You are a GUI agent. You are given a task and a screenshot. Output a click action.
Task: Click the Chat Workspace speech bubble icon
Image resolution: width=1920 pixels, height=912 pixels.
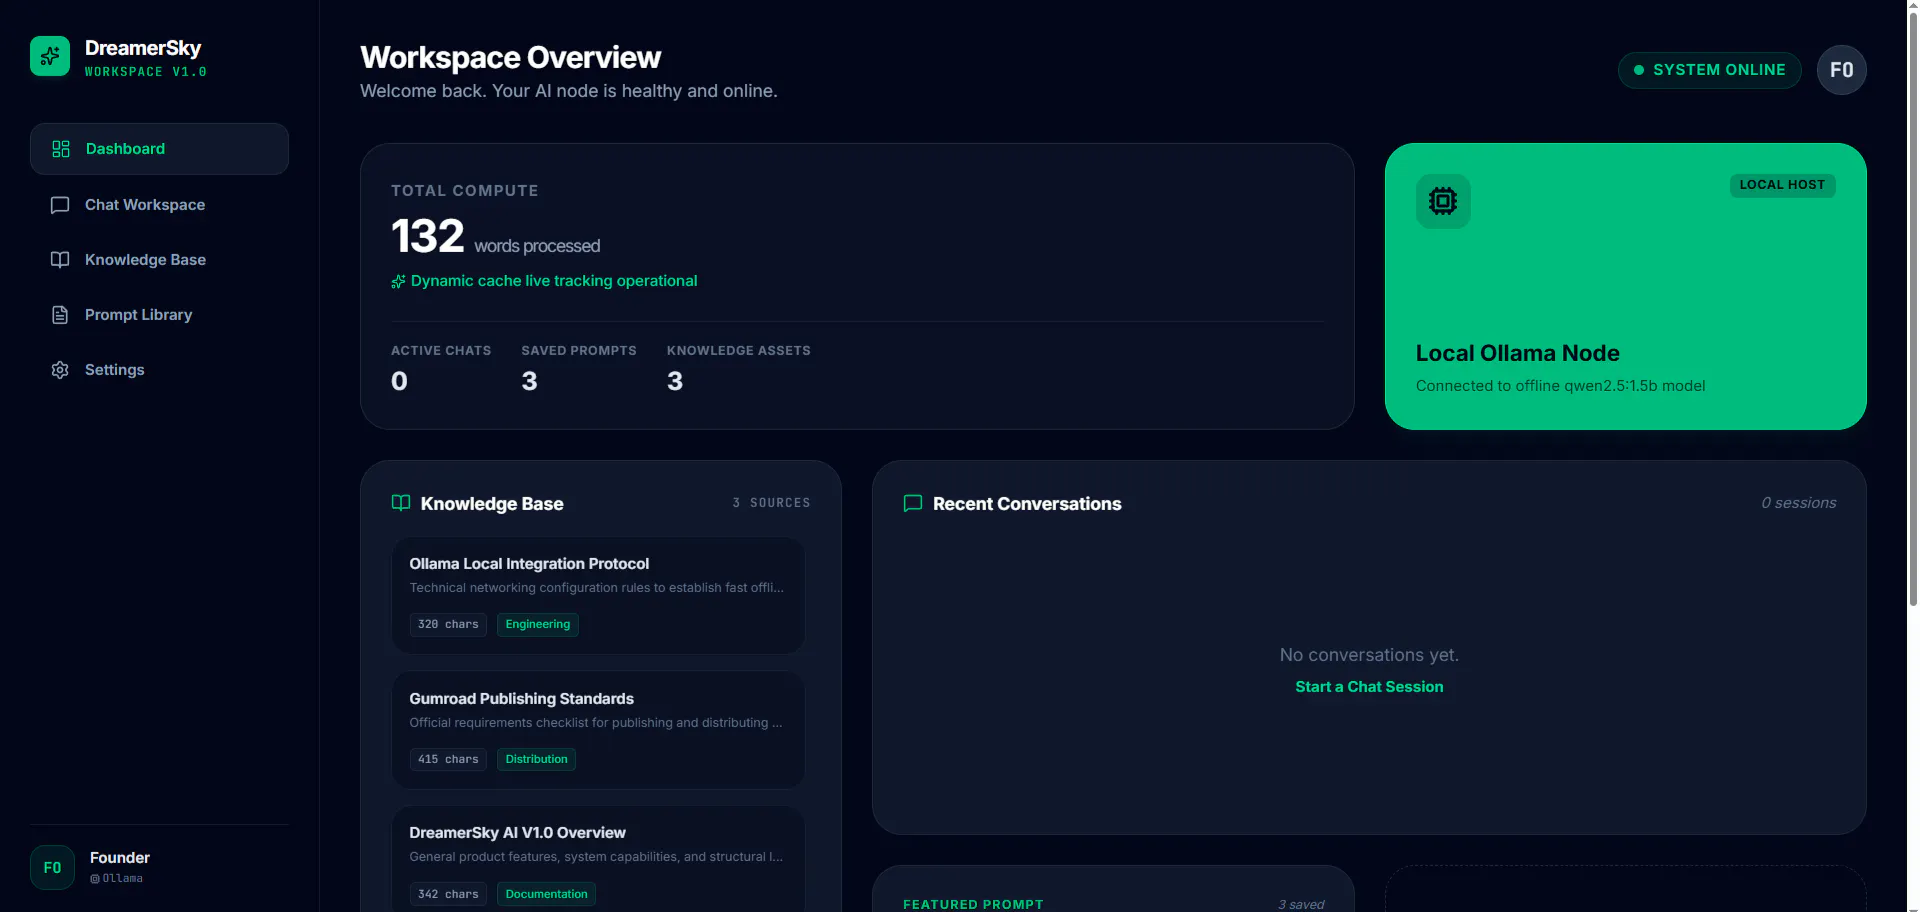60,205
